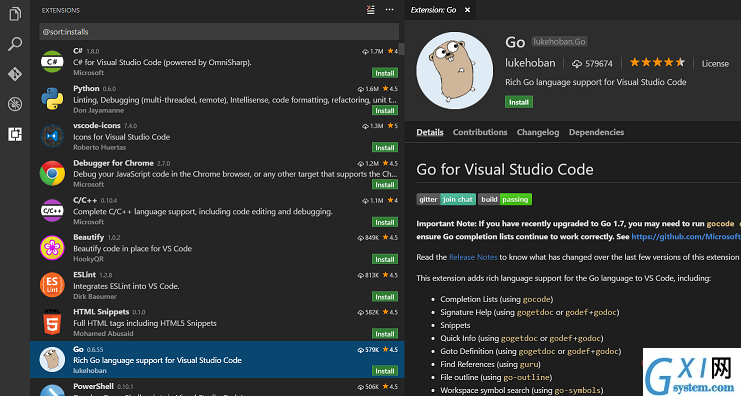Click the 'Go for Visual Studio Code' heading
741x396 pixels.
505,169
